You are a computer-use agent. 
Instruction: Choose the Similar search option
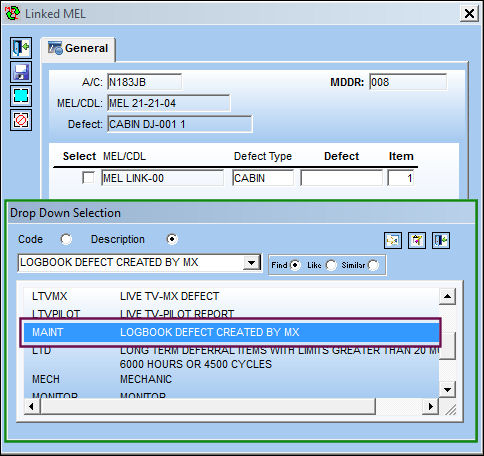click(373, 265)
